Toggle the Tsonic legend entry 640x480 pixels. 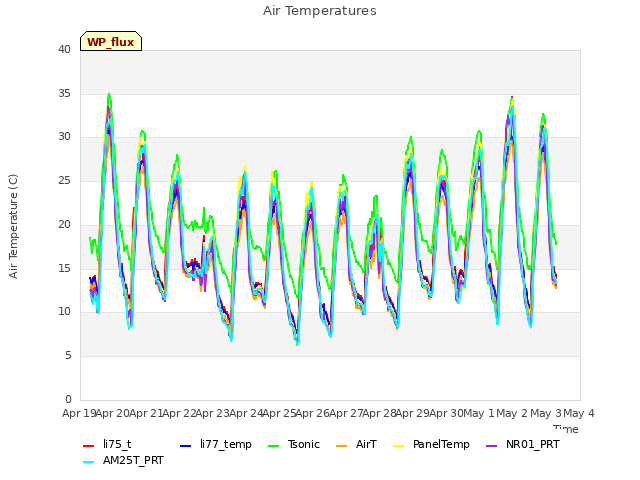click(293, 444)
